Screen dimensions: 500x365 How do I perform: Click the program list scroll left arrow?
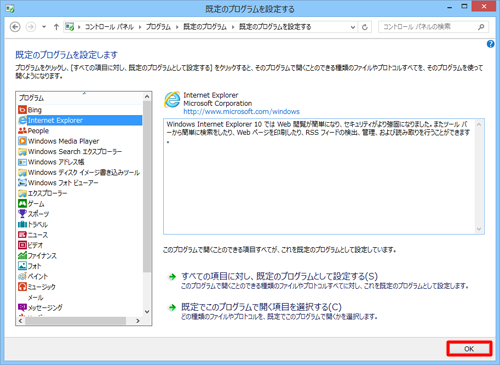point(21,321)
